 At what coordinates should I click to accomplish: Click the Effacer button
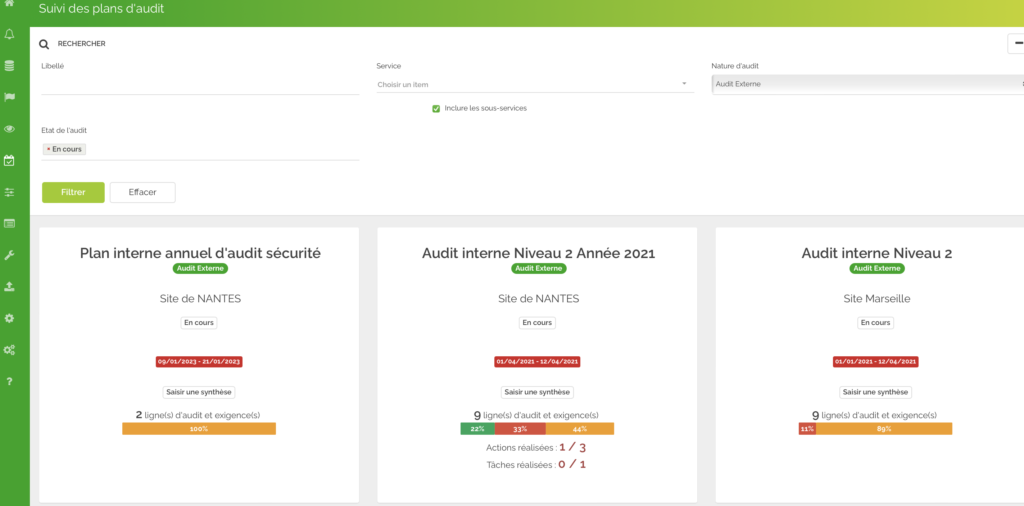pyautogui.click(x=142, y=192)
